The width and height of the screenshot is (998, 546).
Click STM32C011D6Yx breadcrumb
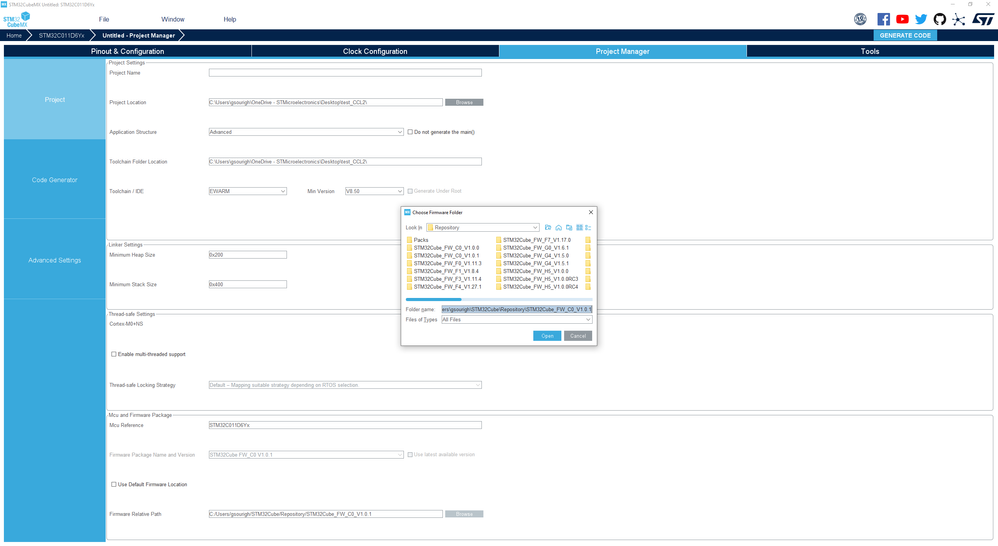61,35
